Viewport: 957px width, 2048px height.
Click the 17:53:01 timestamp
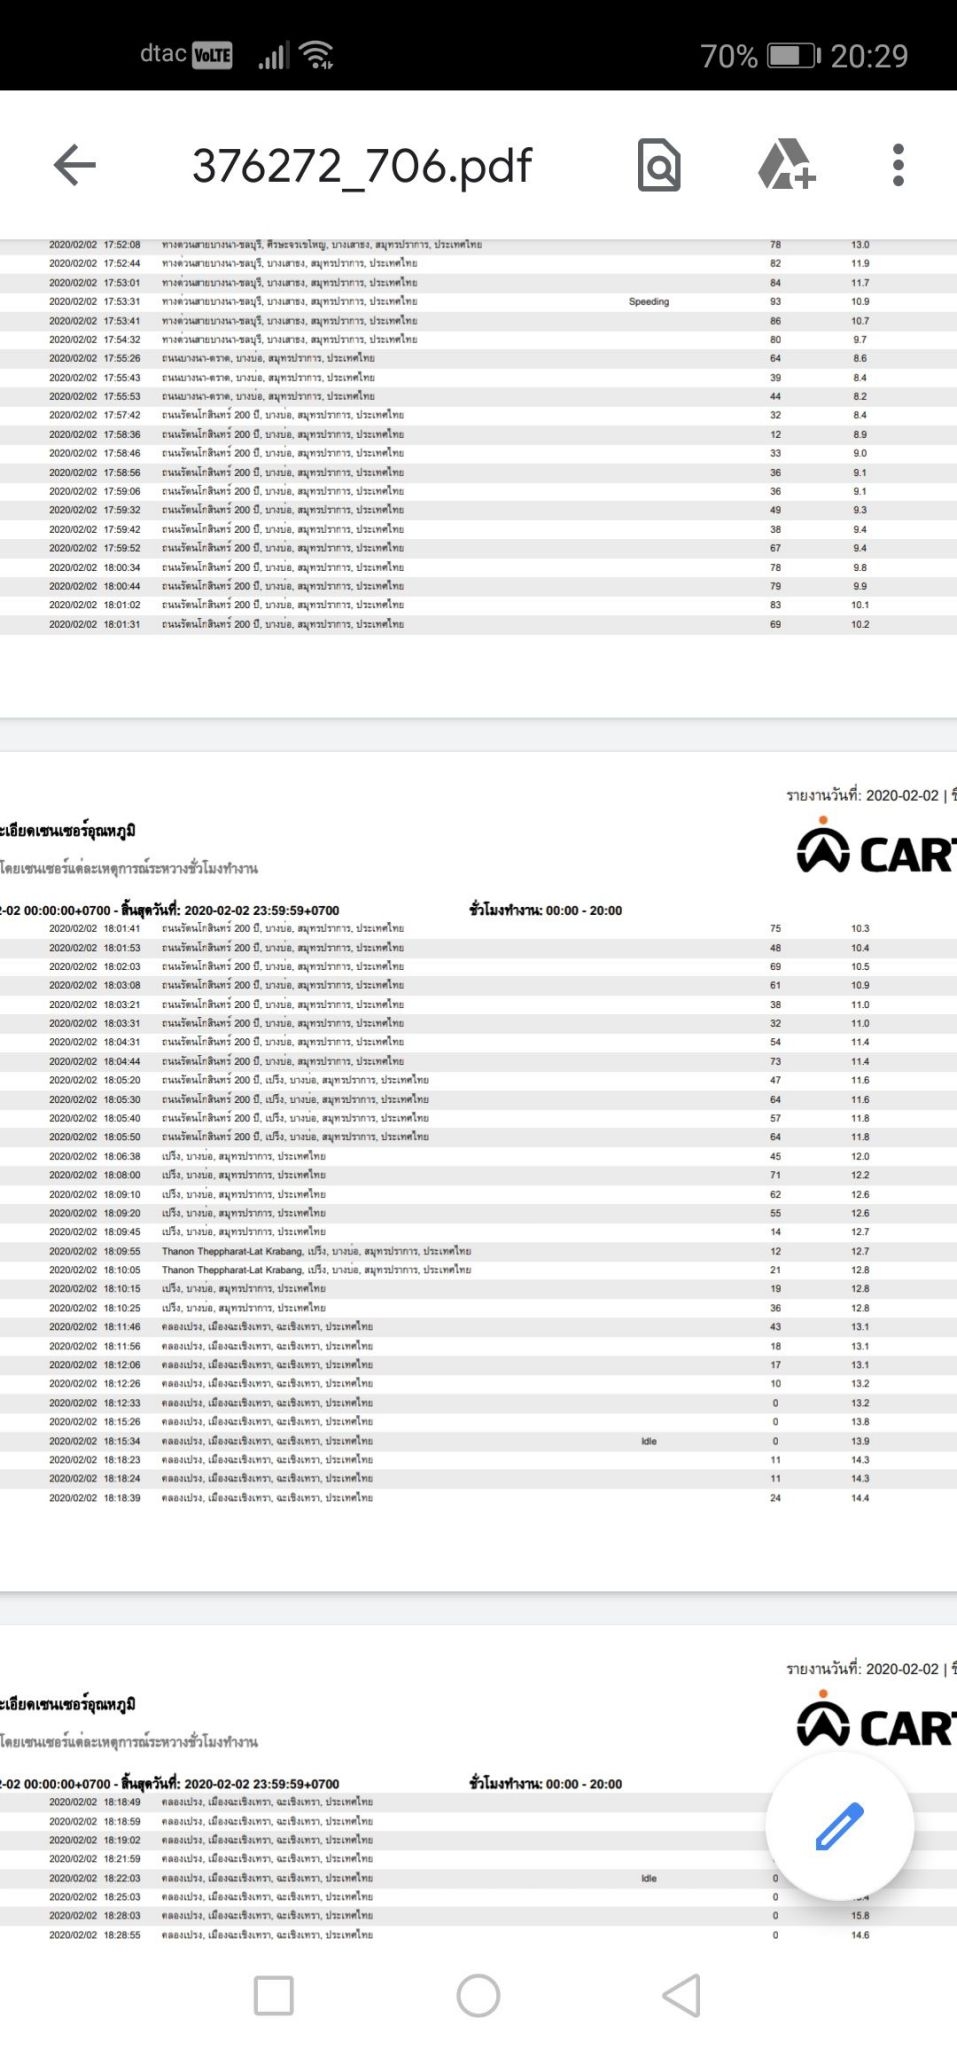pos(122,282)
